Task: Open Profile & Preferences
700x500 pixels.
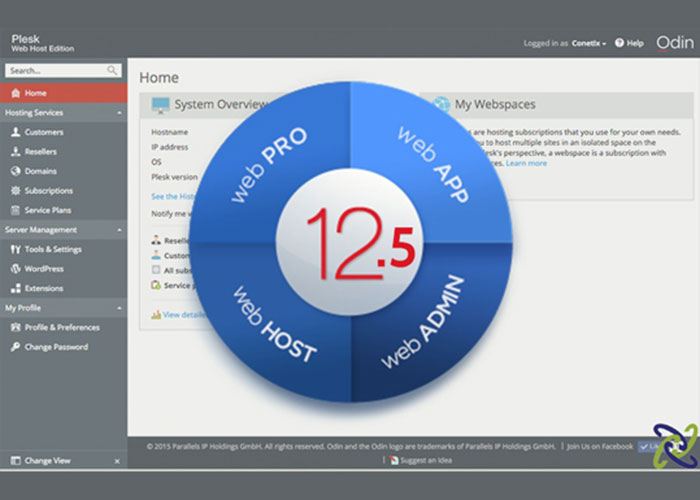Action: (x=62, y=327)
